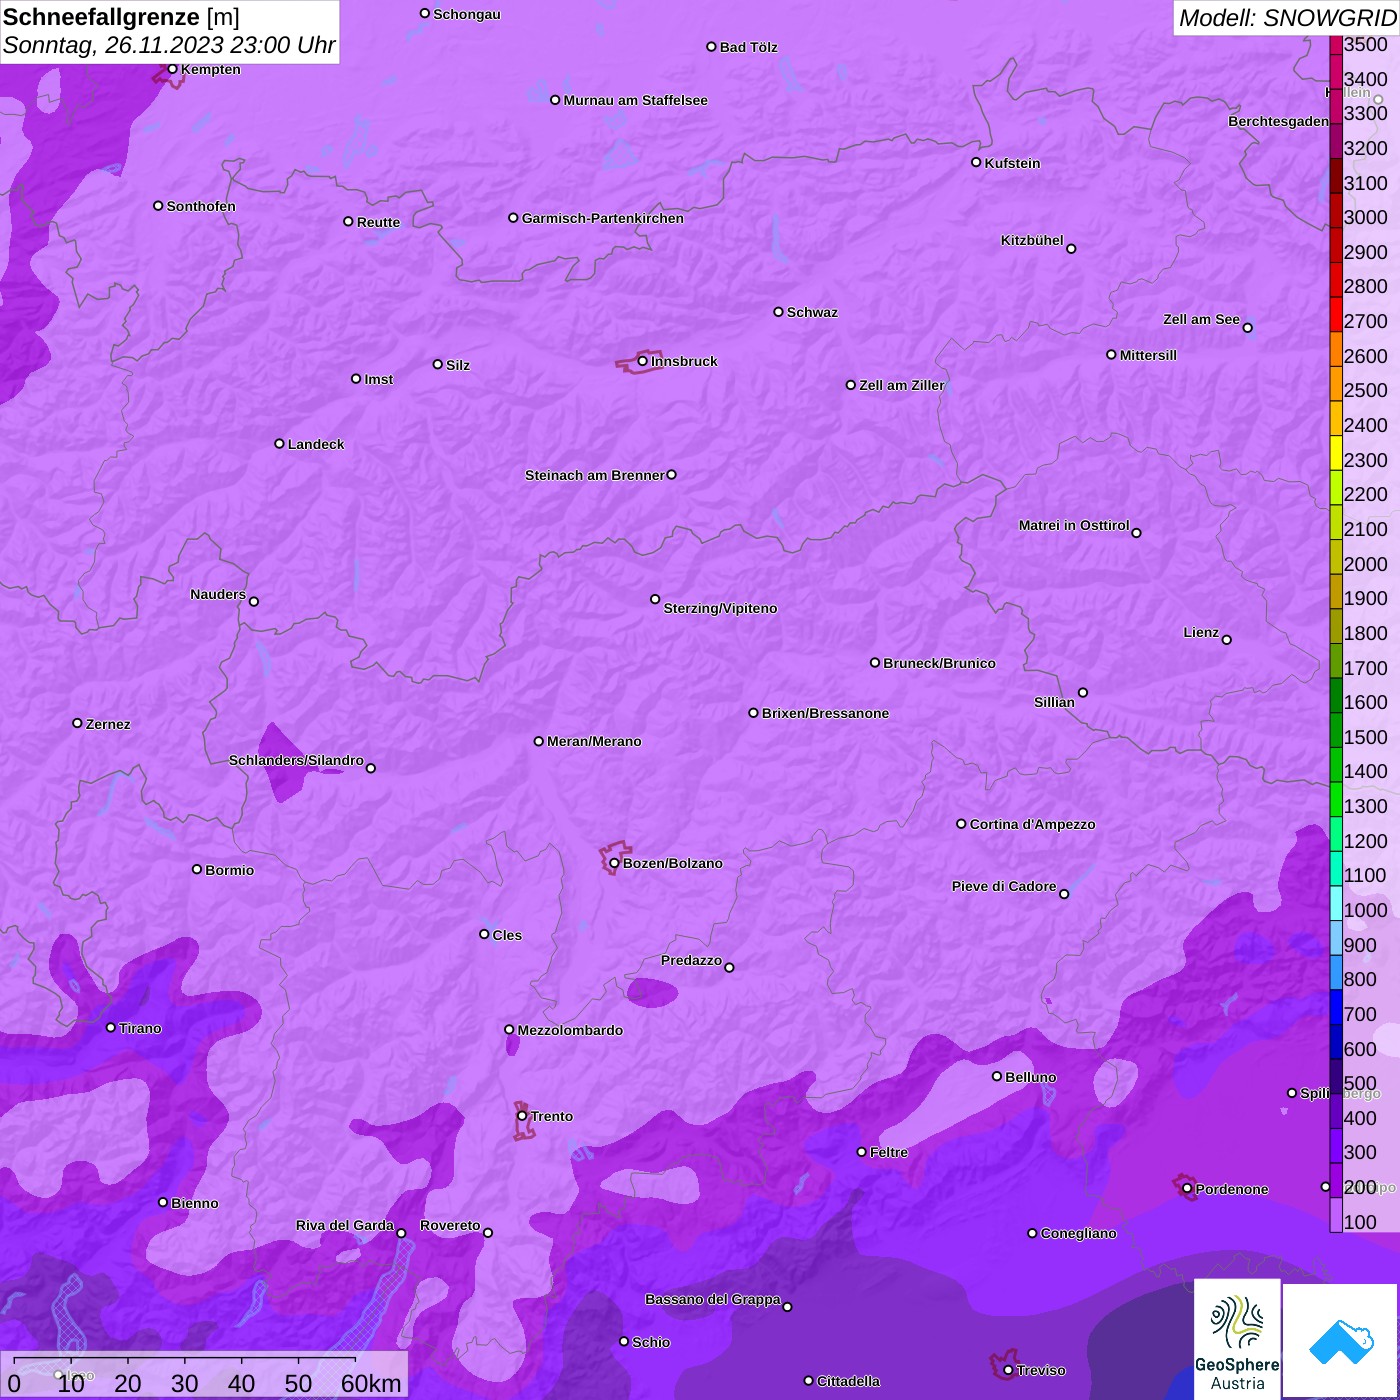Image resolution: width=1400 pixels, height=1400 pixels.
Task: Select the Schwaz location marker dot
Action: pyautogui.click(x=778, y=312)
